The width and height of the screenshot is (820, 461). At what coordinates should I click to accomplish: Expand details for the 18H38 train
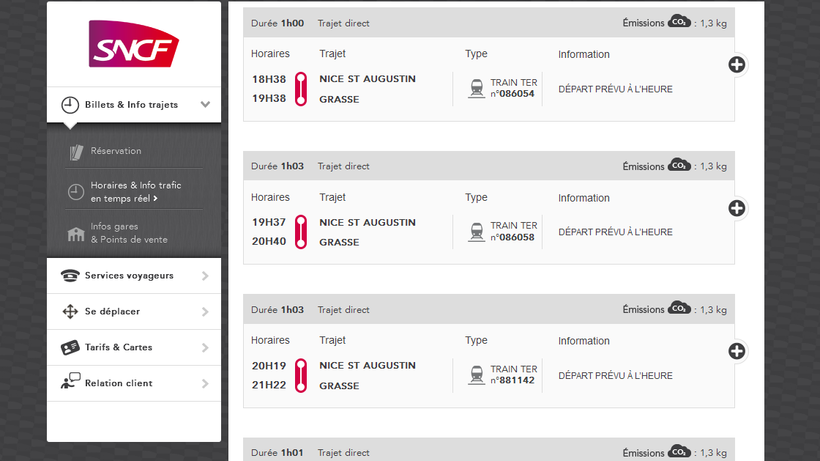tap(737, 65)
